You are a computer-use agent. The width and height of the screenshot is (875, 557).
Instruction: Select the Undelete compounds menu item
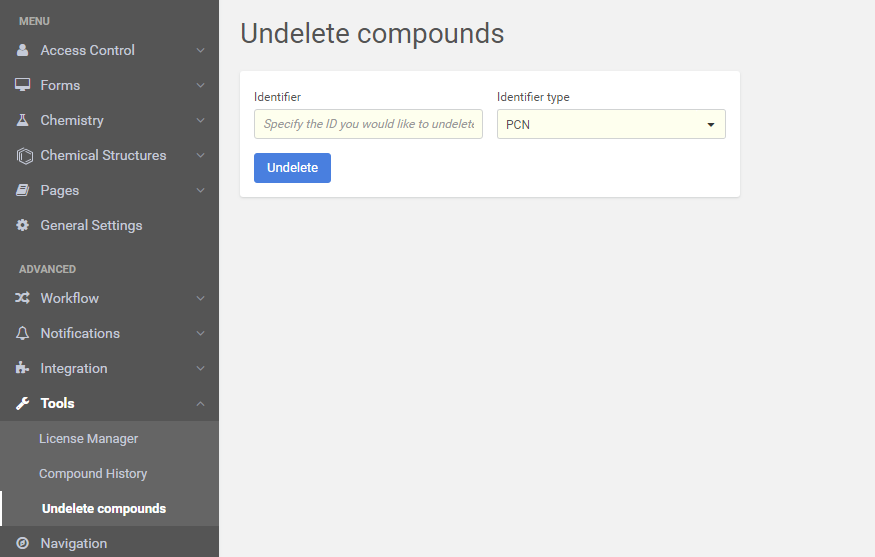104,508
